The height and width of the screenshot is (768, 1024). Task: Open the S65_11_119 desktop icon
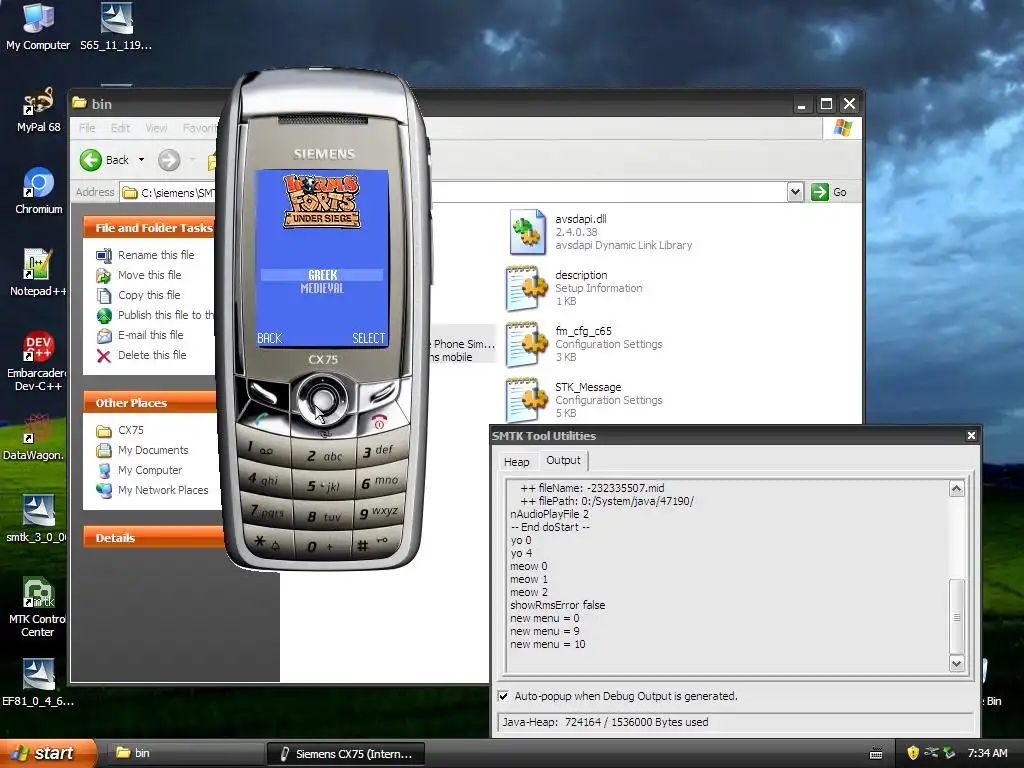point(116,27)
